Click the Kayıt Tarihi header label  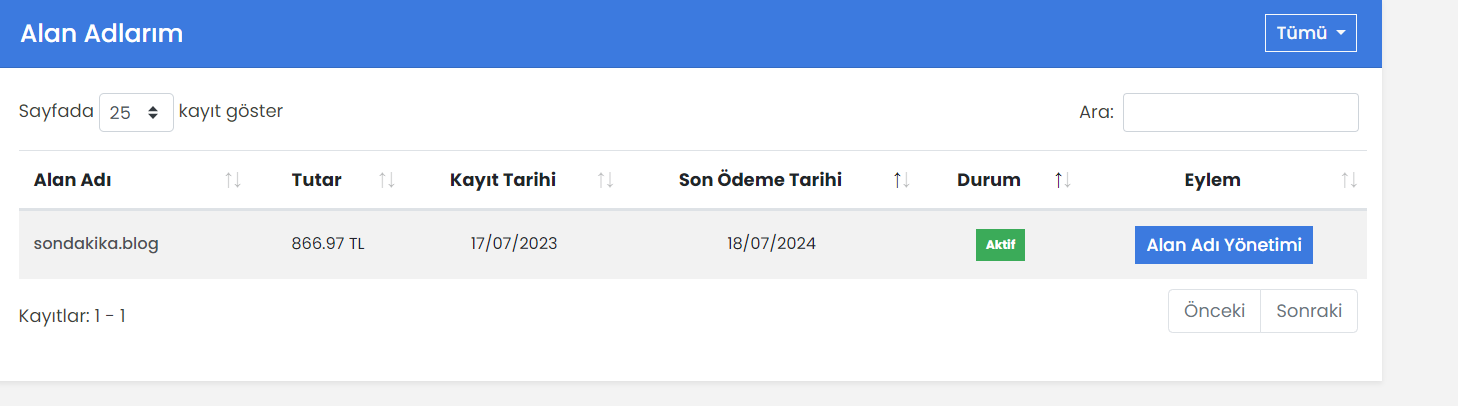click(503, 180)
